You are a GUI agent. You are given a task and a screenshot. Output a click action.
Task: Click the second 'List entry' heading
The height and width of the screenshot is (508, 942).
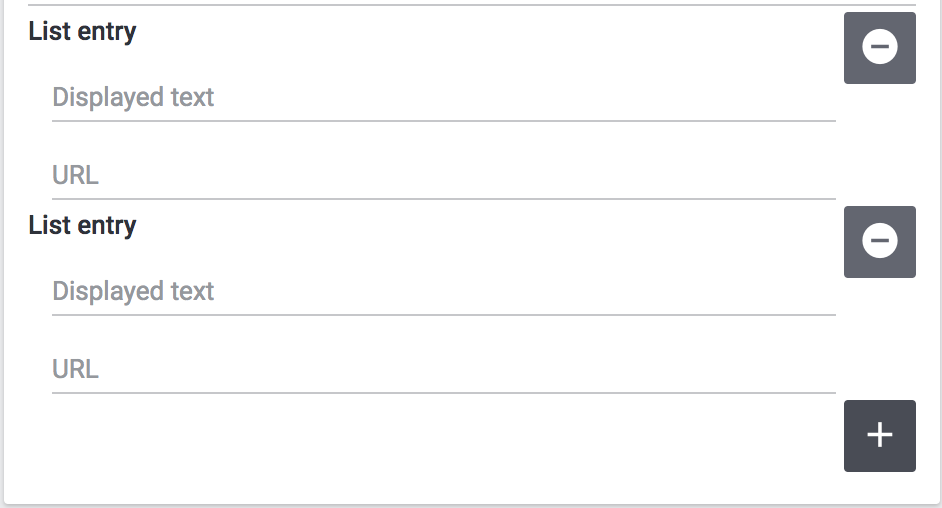point(82,226)
